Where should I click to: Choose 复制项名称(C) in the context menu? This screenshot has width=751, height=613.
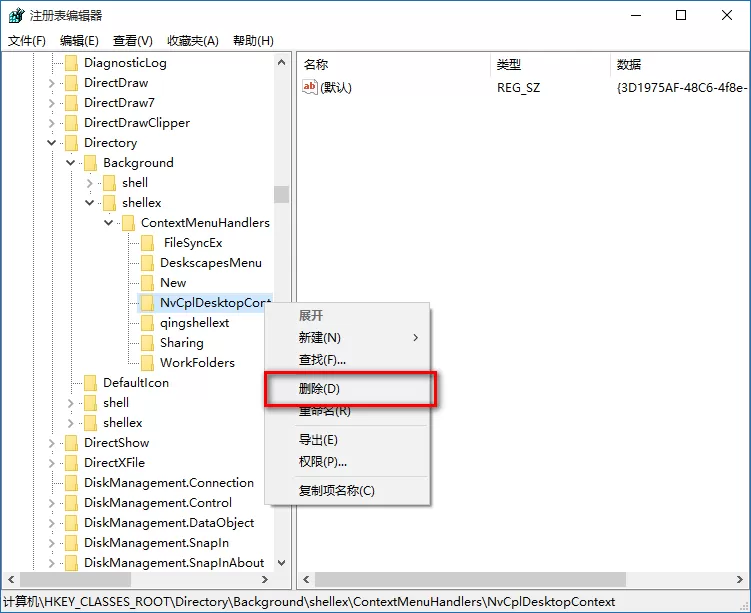[x=348, y=490]
